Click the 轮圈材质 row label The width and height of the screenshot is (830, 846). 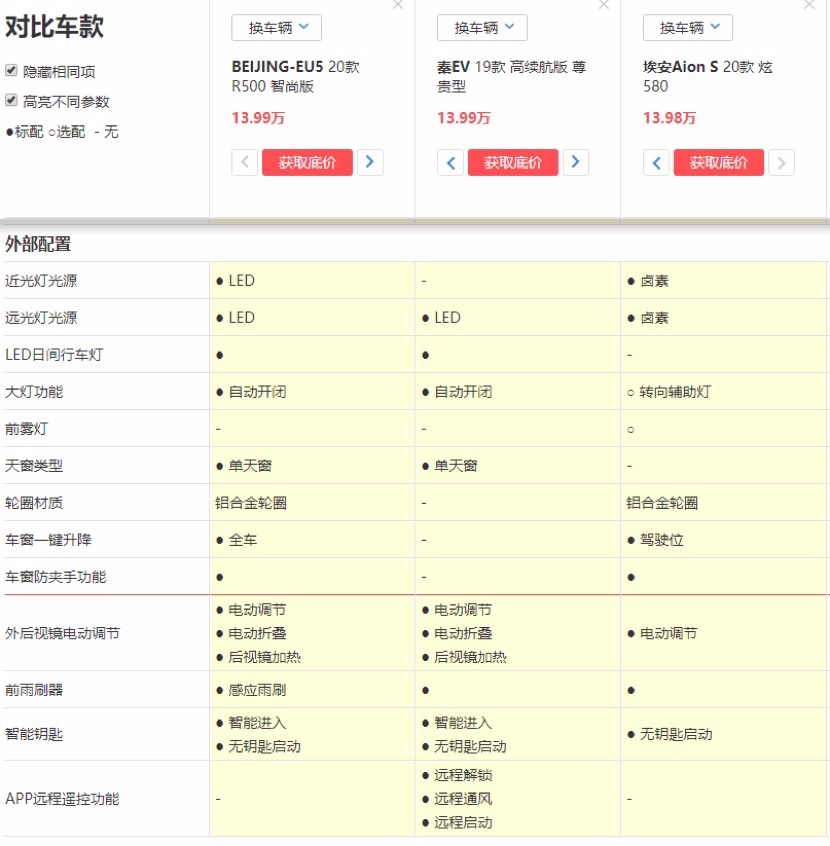pyautogui.click(x=34, y=503)
